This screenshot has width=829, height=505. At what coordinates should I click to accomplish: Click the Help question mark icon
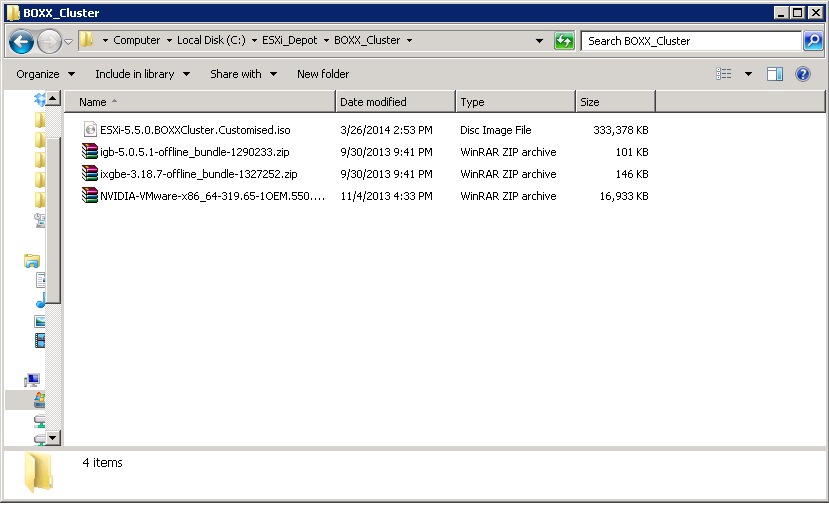(x=803, y=74)
